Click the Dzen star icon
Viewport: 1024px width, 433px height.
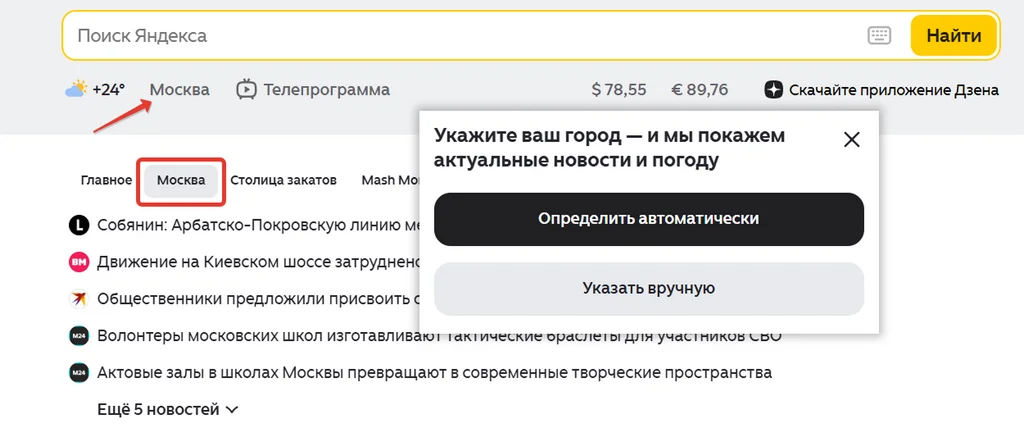(773, 89)
